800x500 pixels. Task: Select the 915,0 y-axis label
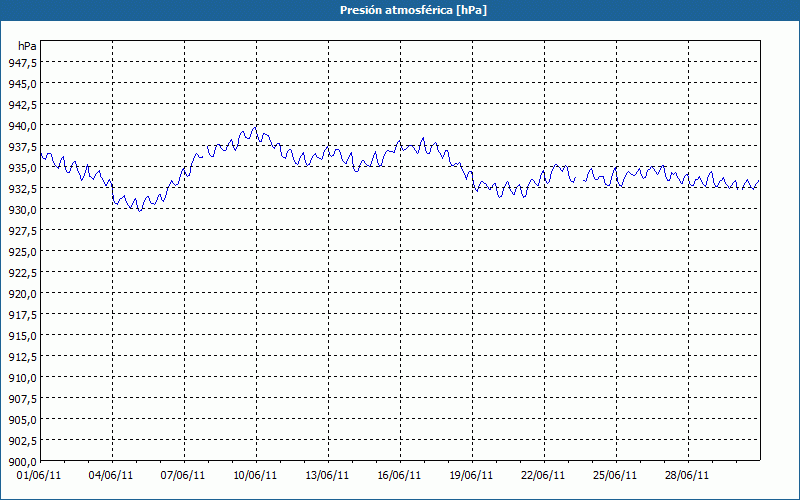[x=22, y=336]
